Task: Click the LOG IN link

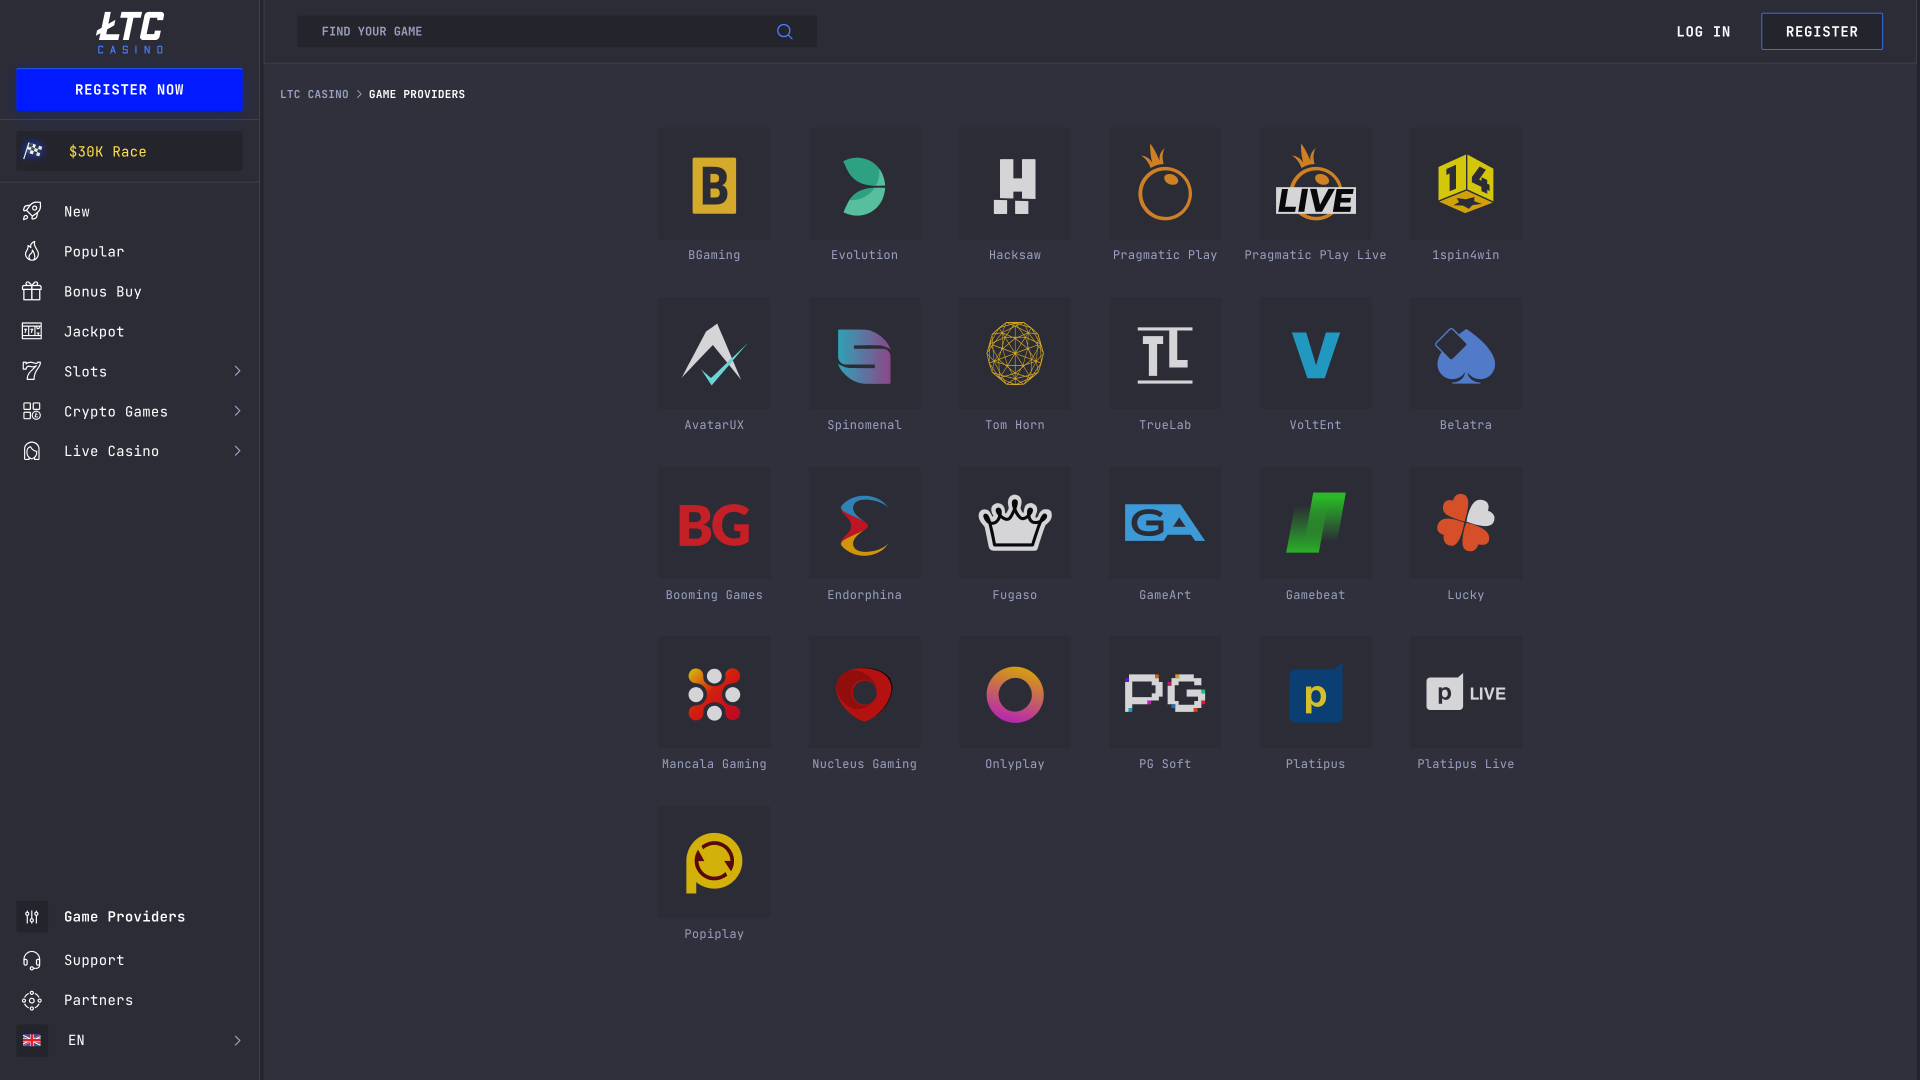Action: [x=1703, y=31]
